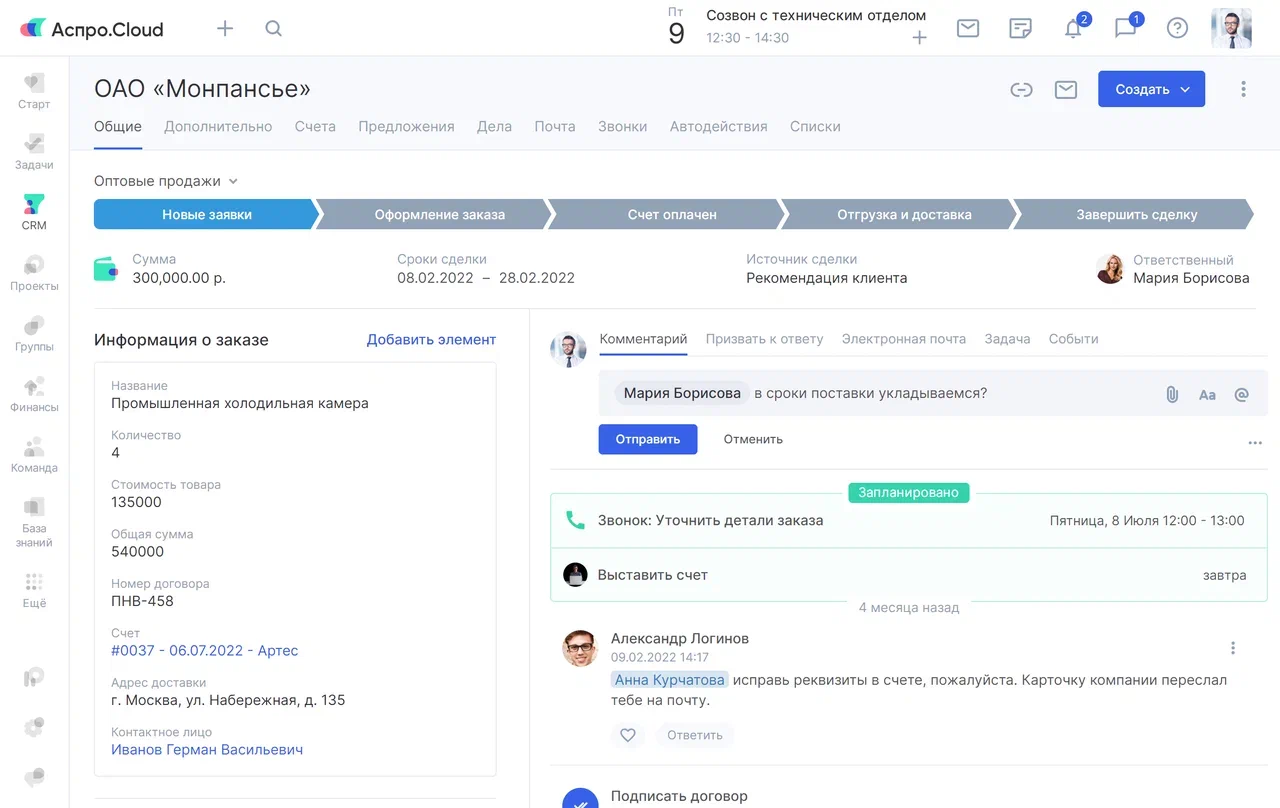Expand the Оптовые продажи pipeline dropdown
The width and height of the screenshot is (1280, 808).
tap(166, 181)
